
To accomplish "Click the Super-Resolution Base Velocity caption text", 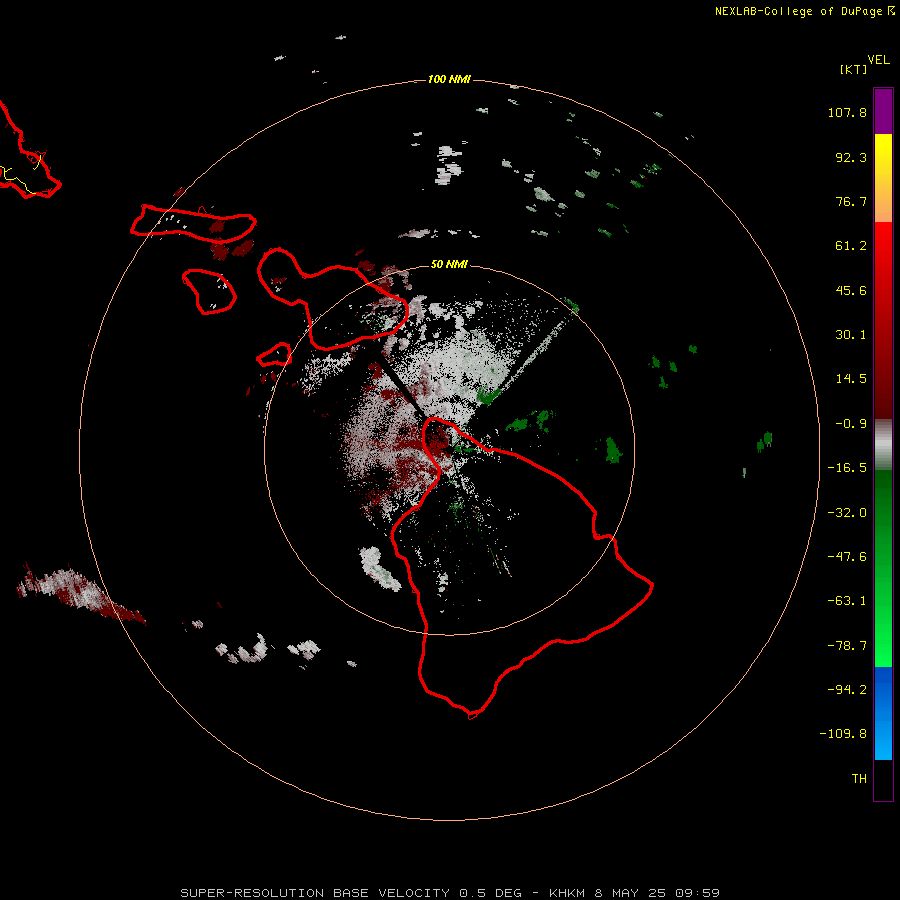I will point(450,893).
